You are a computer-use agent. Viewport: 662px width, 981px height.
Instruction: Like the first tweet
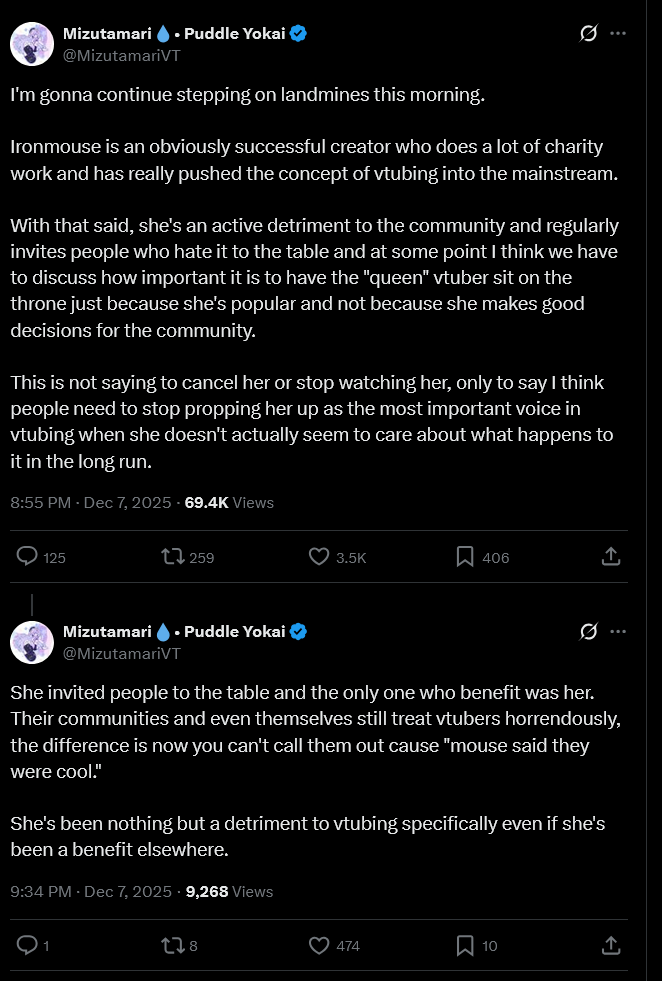coord(319,557)
